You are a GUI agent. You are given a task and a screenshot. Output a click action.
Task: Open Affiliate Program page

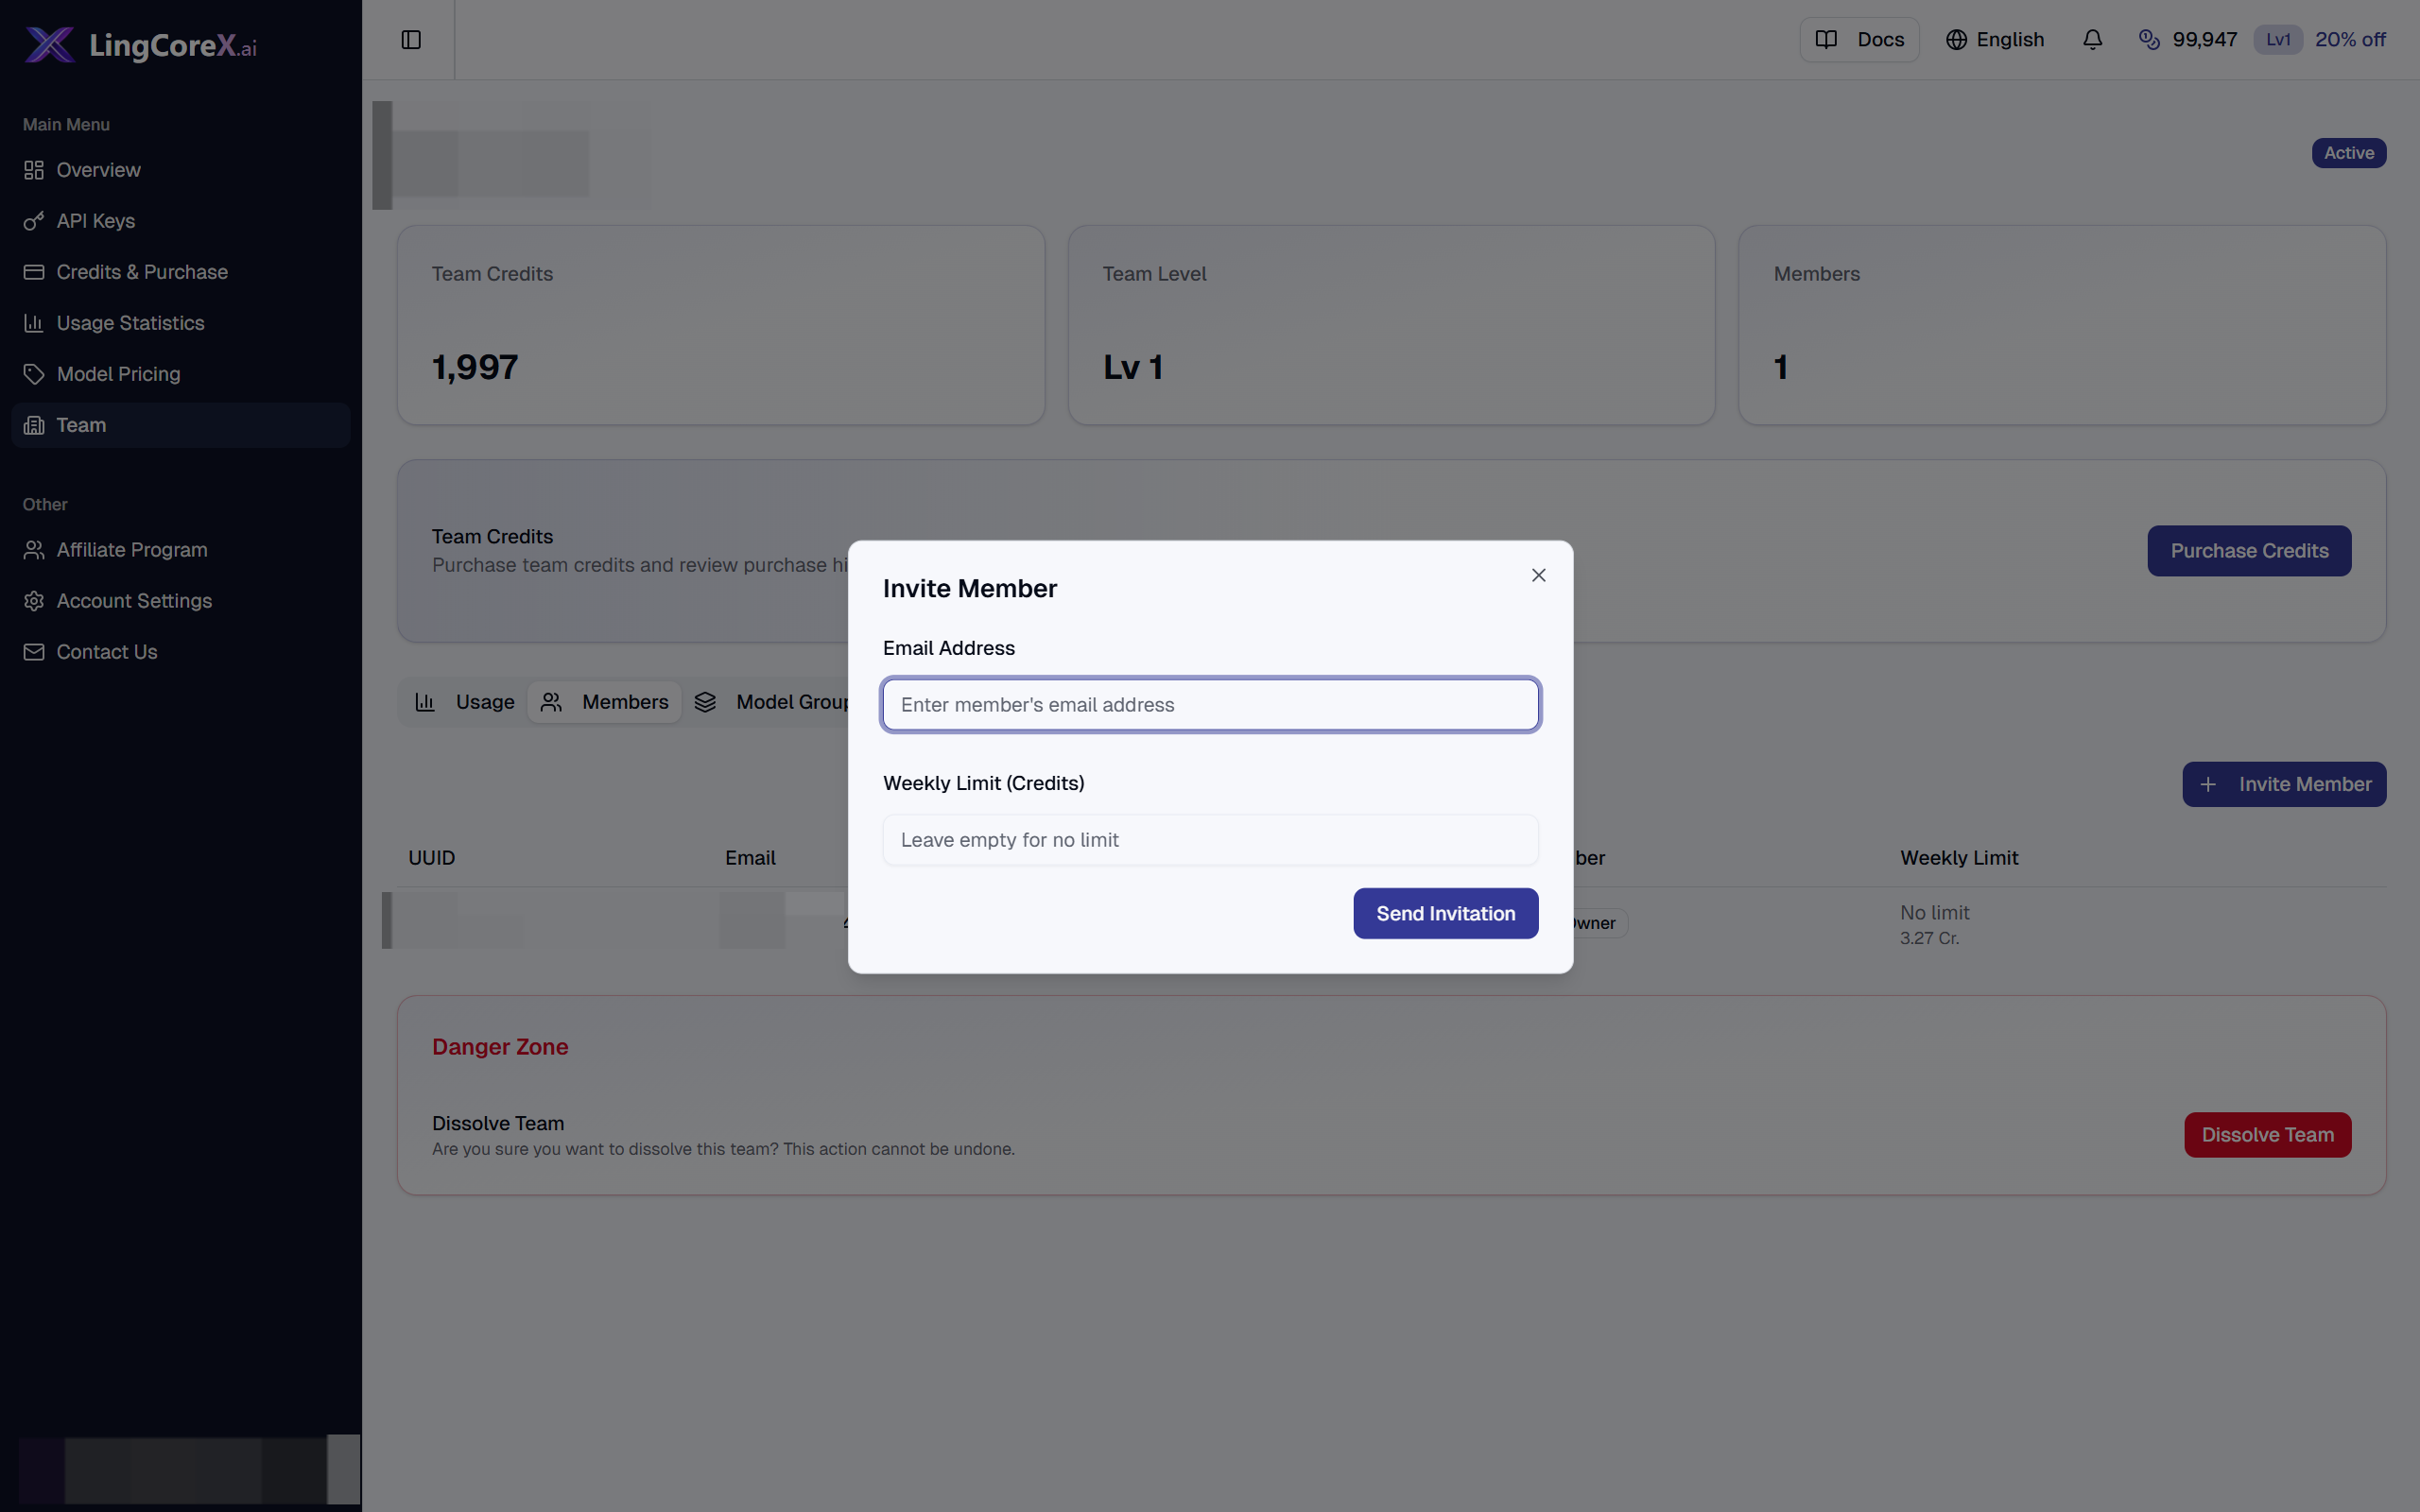click(x=180, y=550)
